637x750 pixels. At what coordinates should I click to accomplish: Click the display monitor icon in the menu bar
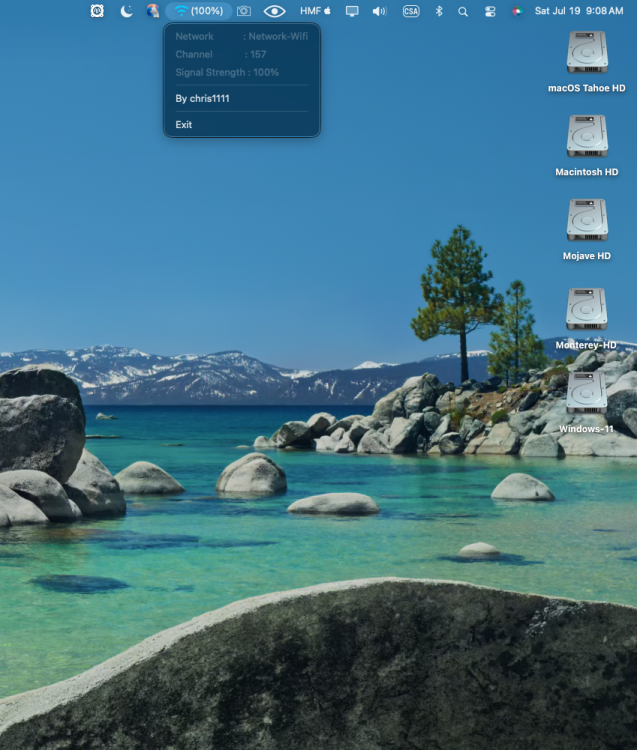tap(352, 11)
